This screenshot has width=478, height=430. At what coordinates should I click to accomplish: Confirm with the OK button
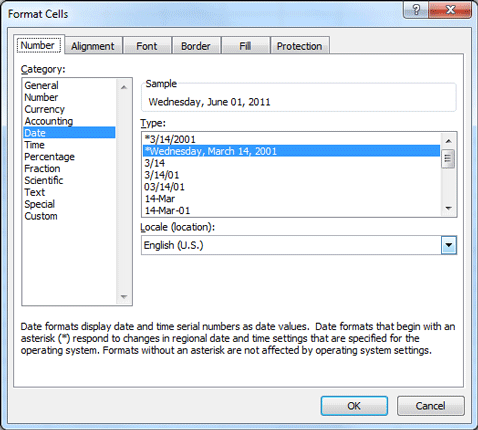coord(354,406)
